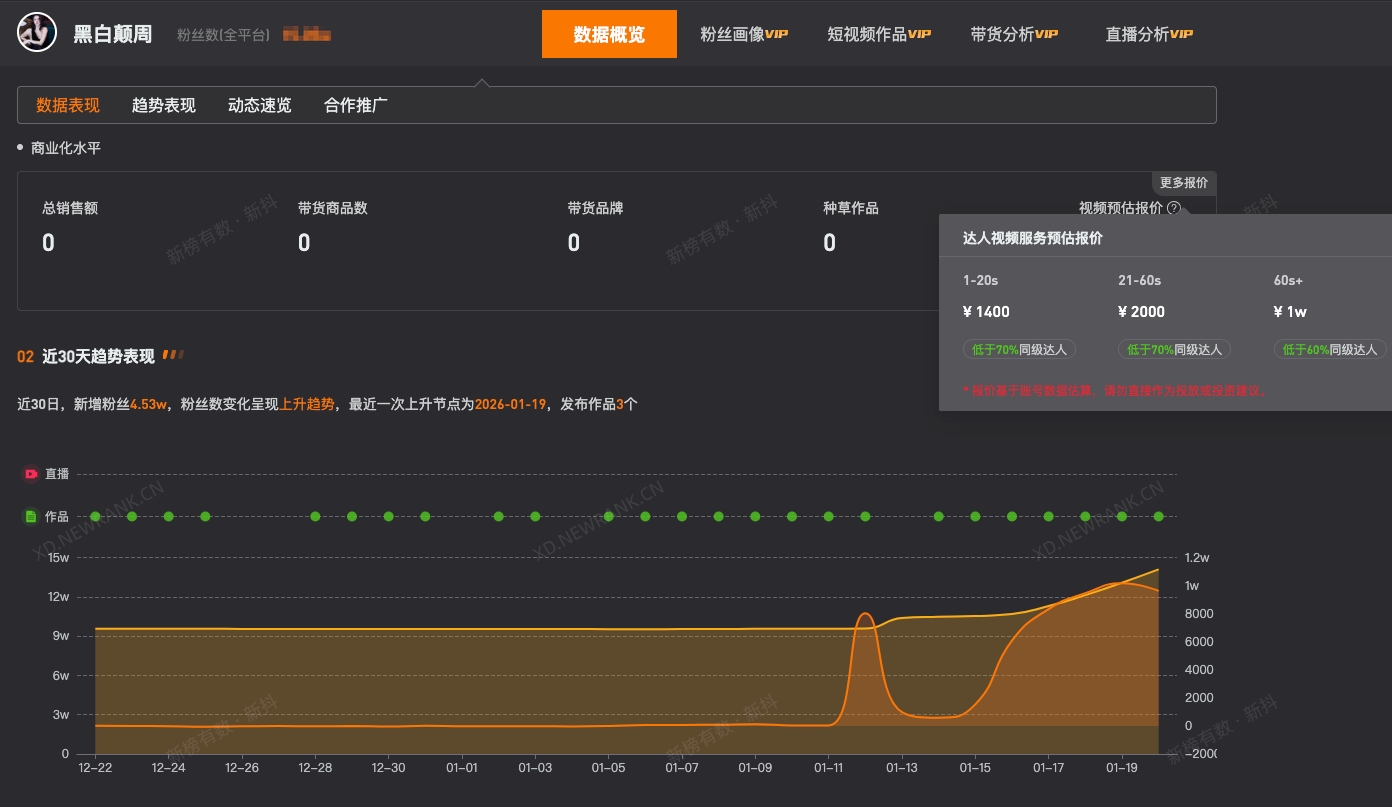Open the 合作推广 sub-tab
This screenshot has height=807, width=1392.
tap(355, 105)
